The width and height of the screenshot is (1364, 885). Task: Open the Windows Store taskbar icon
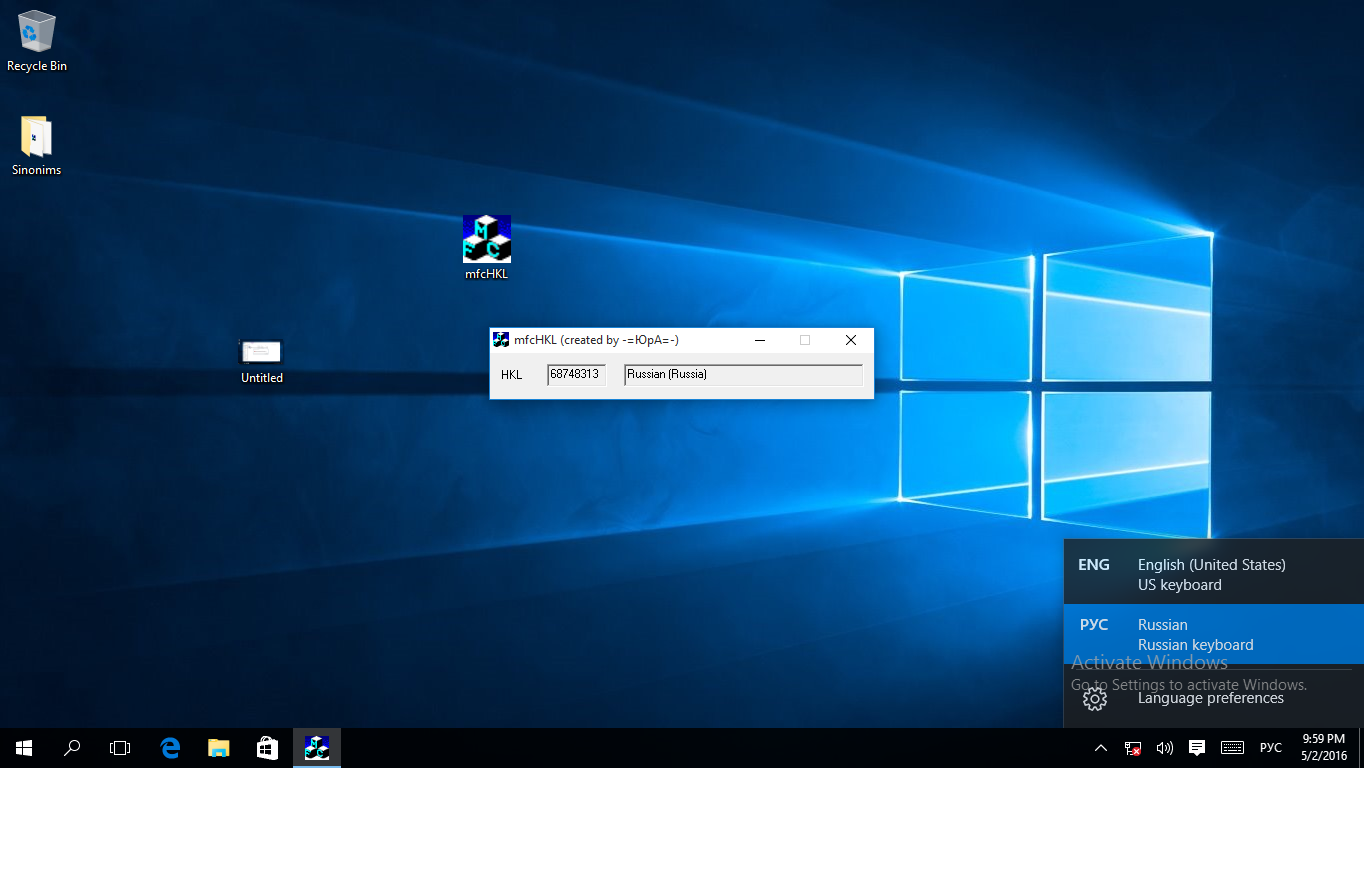[267, 748]
